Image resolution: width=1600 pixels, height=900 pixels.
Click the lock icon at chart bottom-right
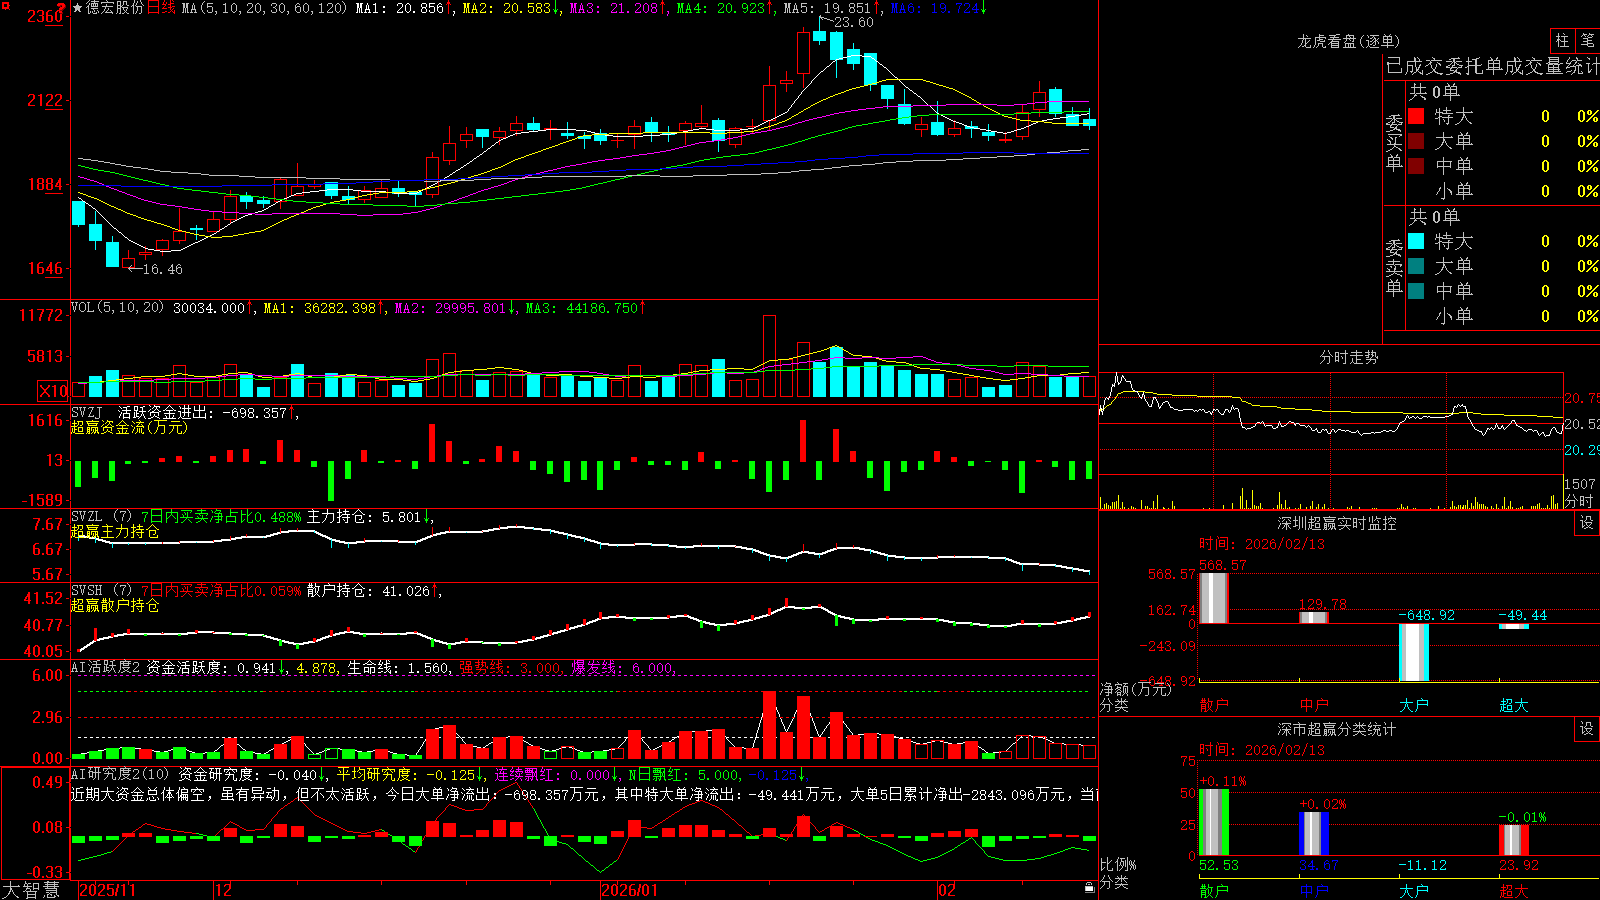1089,888
